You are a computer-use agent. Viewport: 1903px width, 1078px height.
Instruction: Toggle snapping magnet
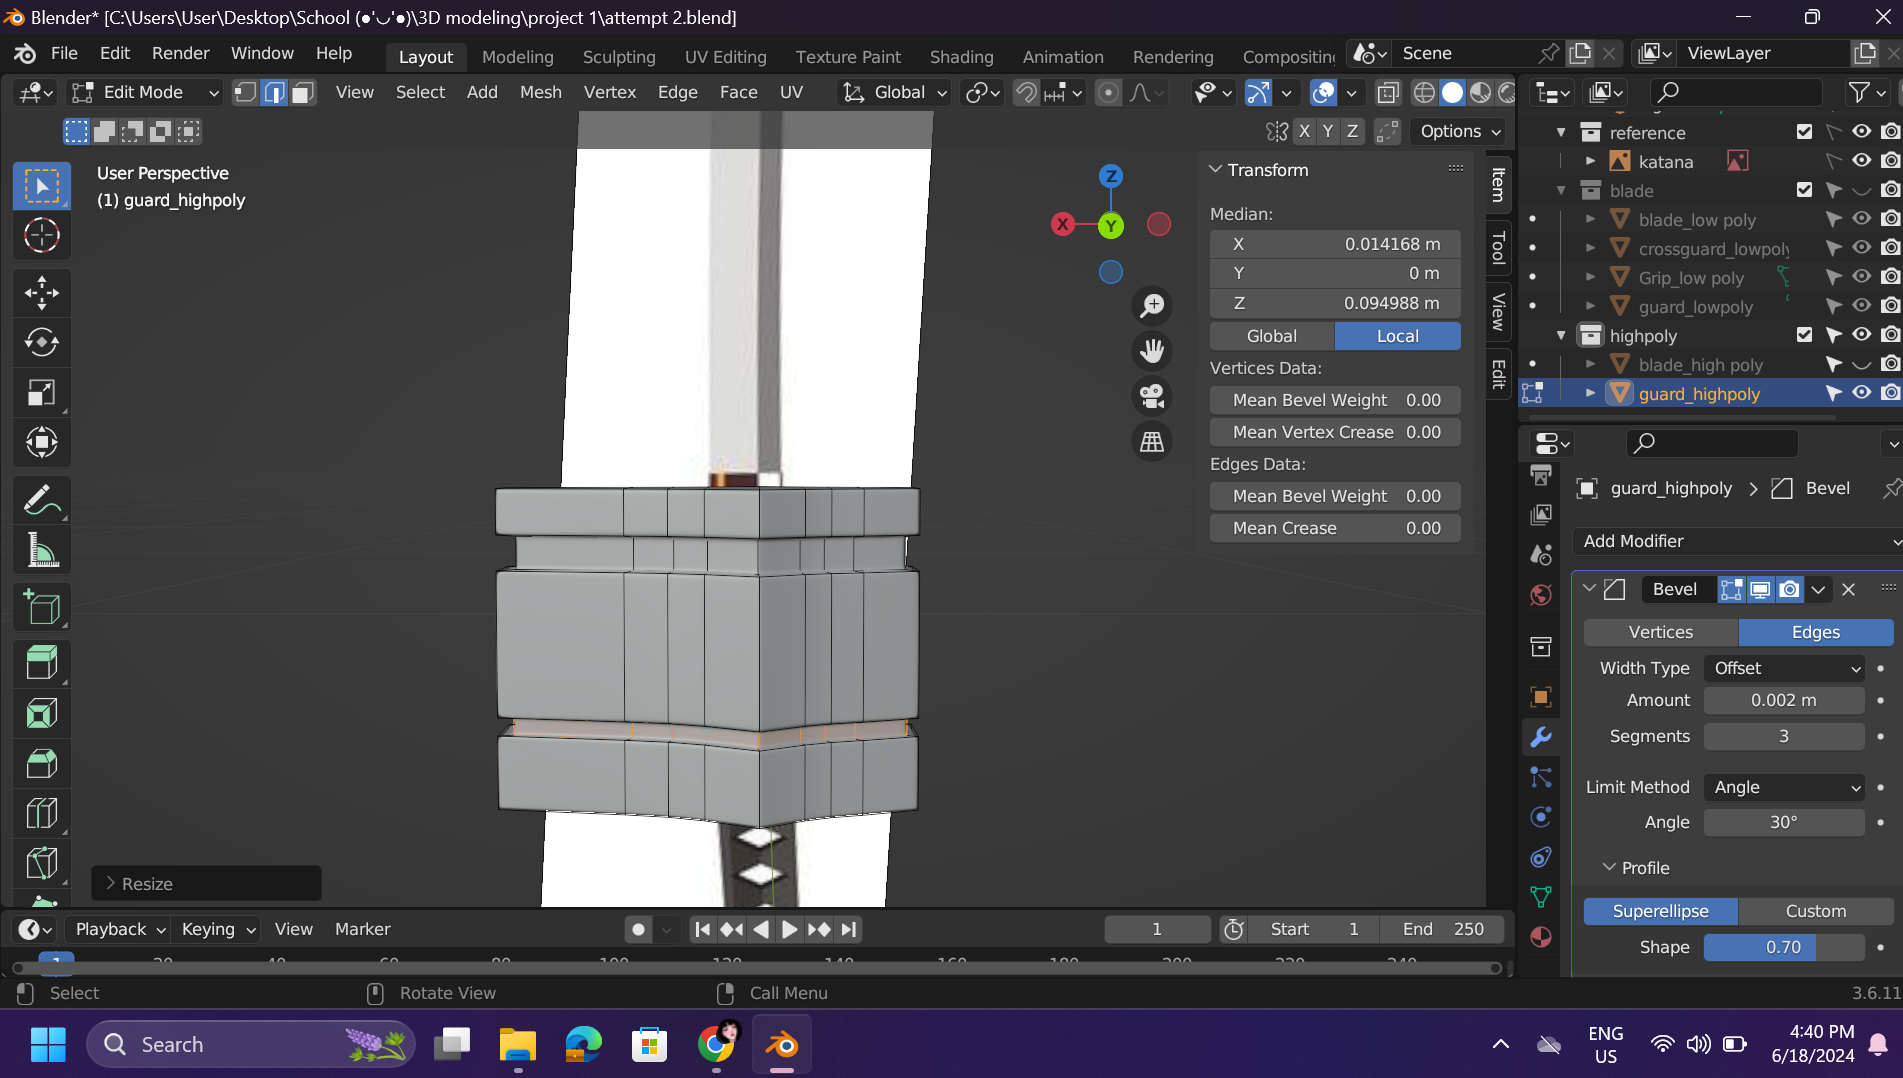(x=1026, y=92)
